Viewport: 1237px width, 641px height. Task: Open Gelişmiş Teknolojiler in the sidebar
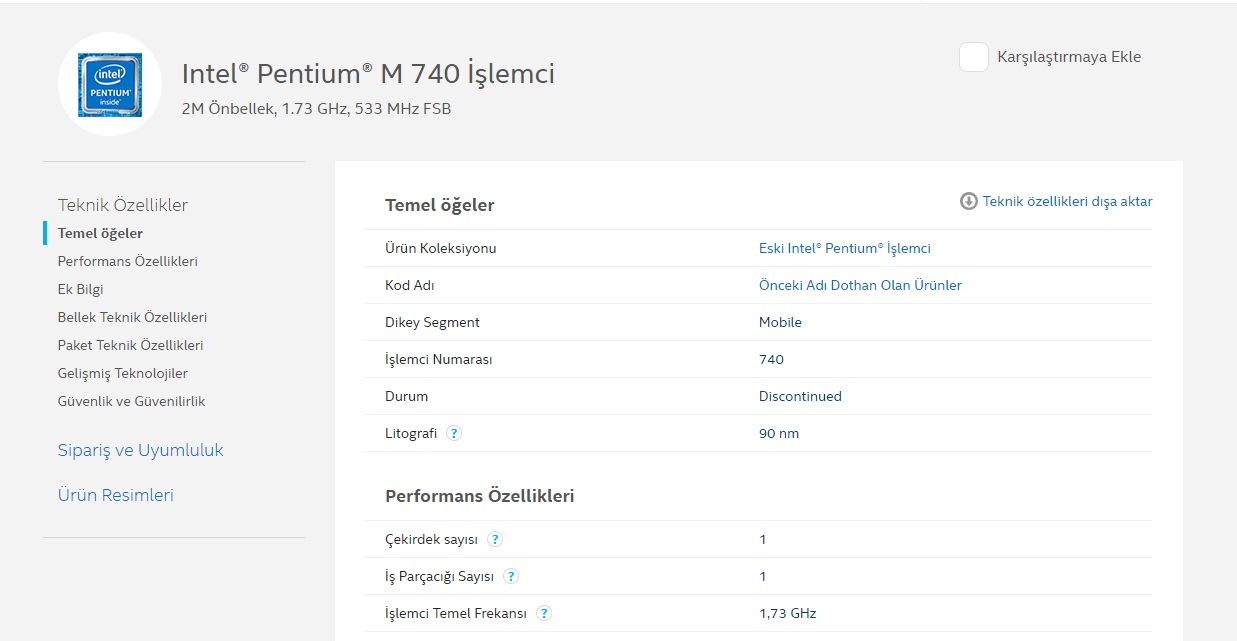coord(122,373)
